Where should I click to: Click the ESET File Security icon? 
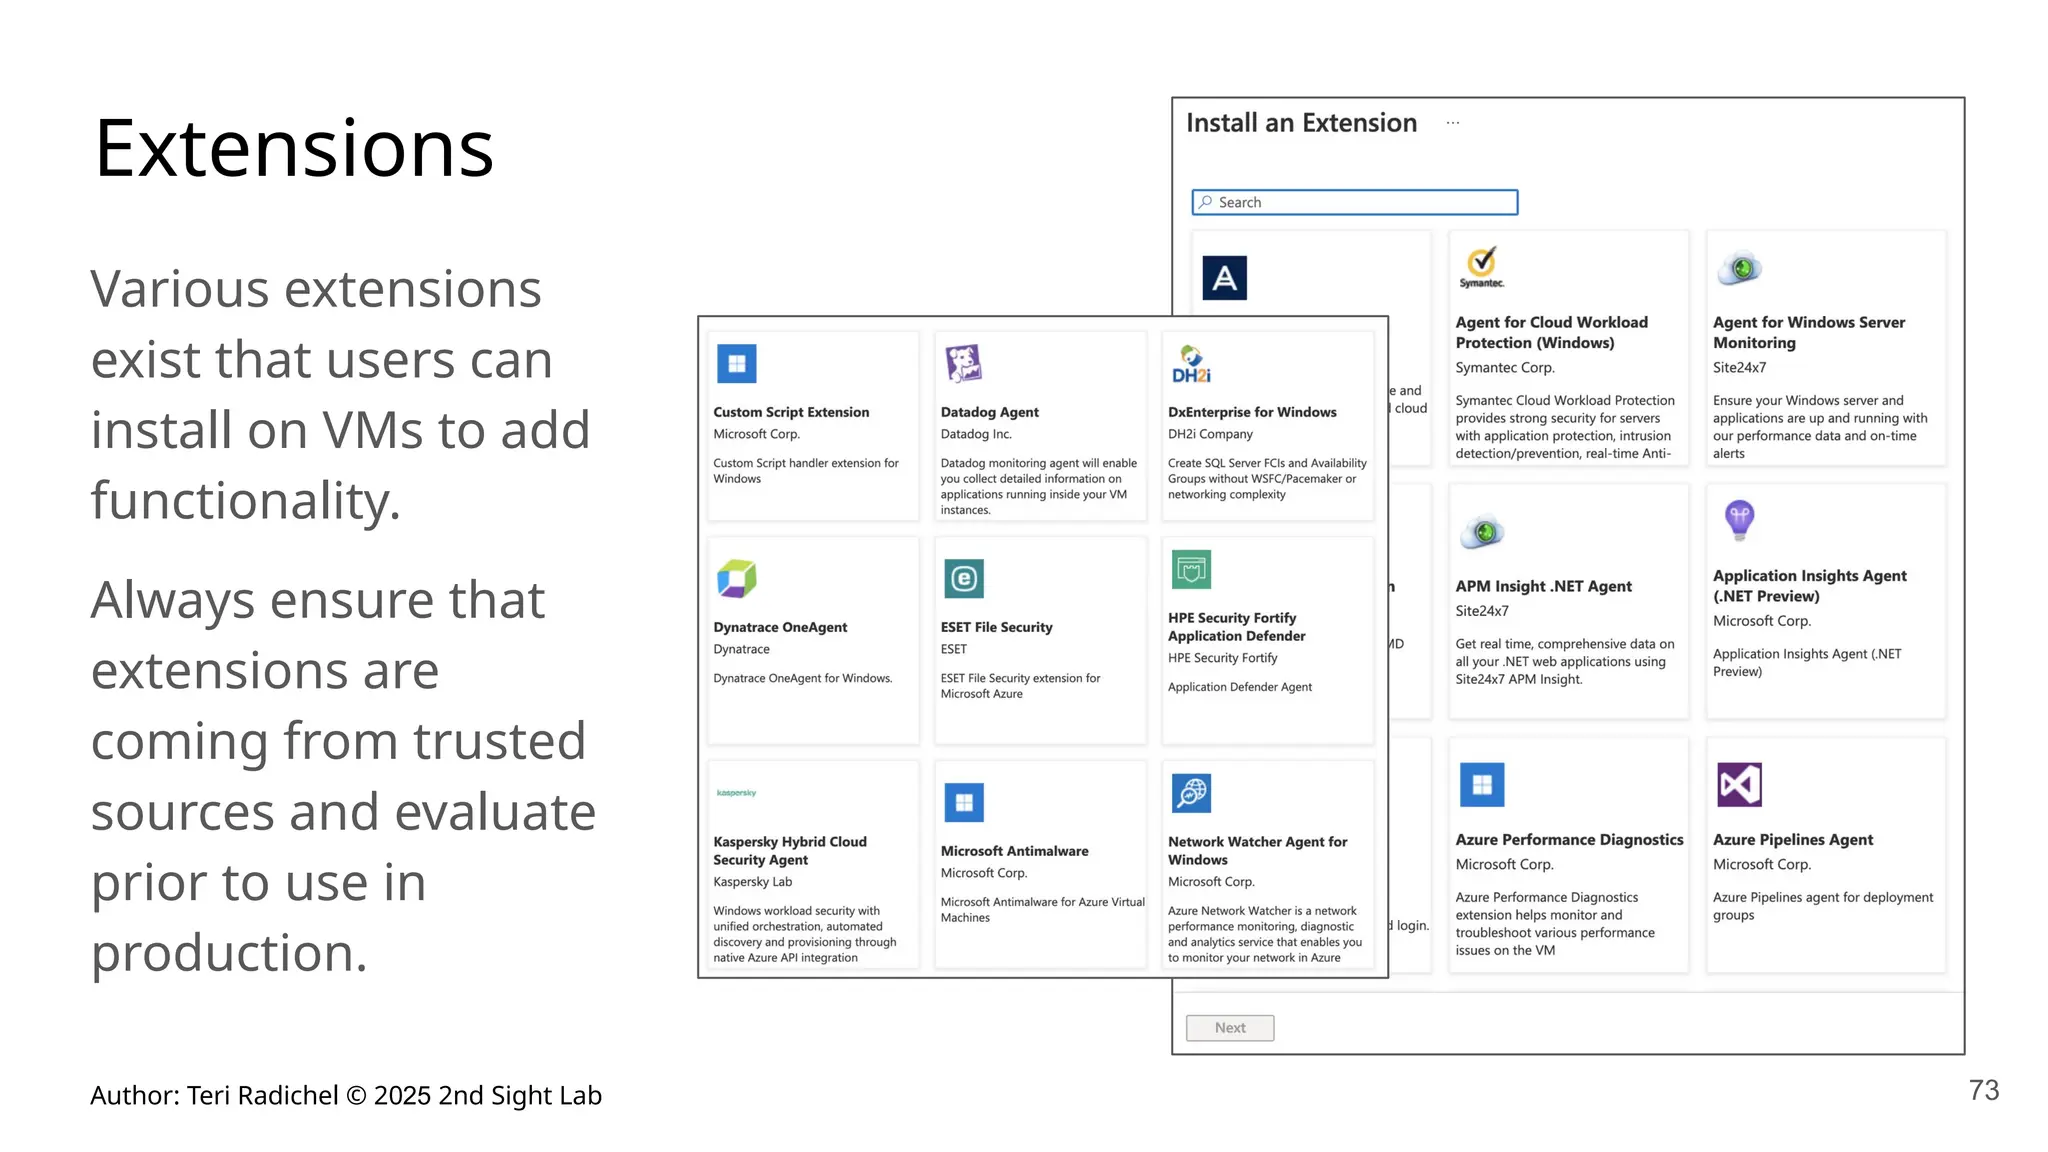(964, 578)
